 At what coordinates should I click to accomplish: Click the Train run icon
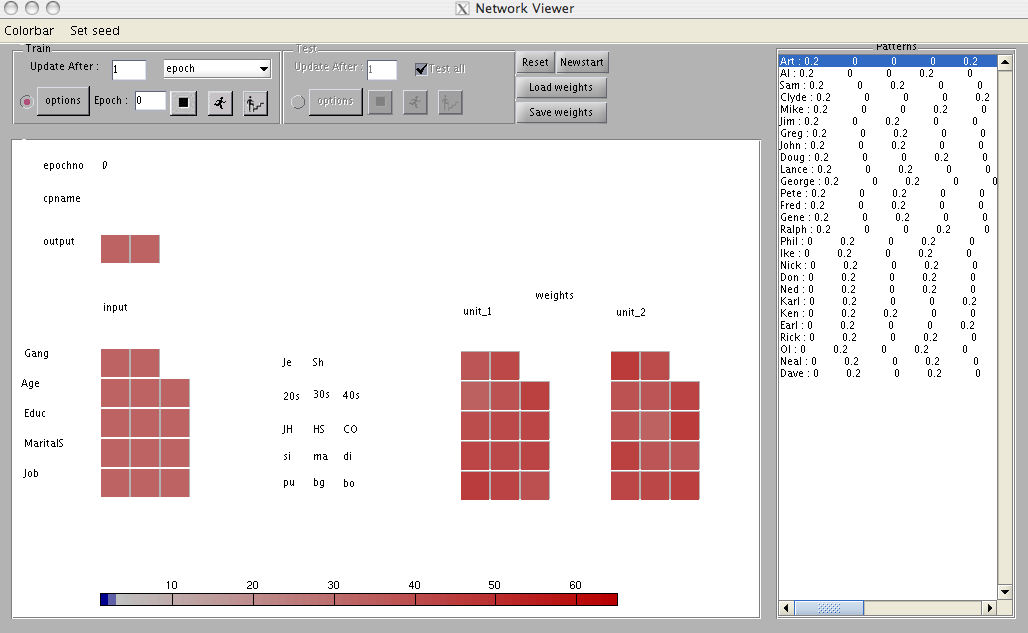[x=220, y=102]
